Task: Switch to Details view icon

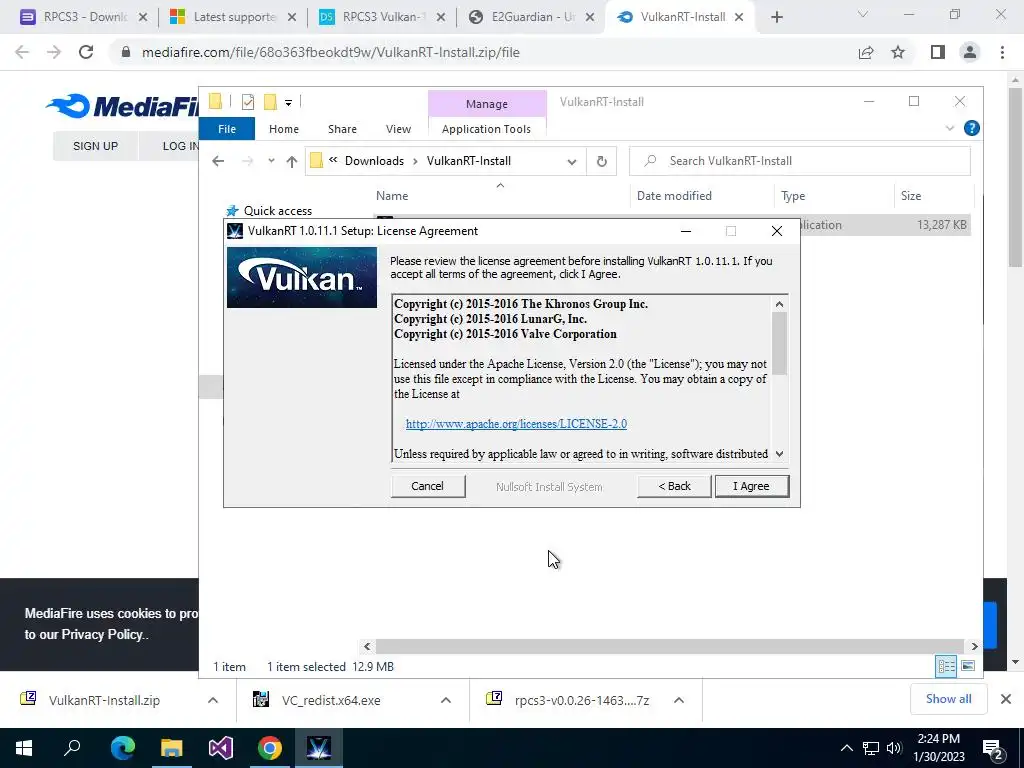Action: [x=946, y=666]
